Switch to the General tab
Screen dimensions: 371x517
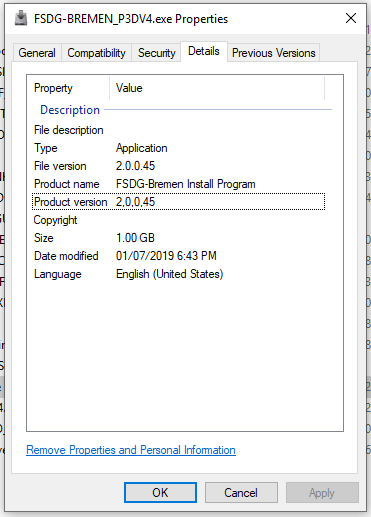point(37,53)
